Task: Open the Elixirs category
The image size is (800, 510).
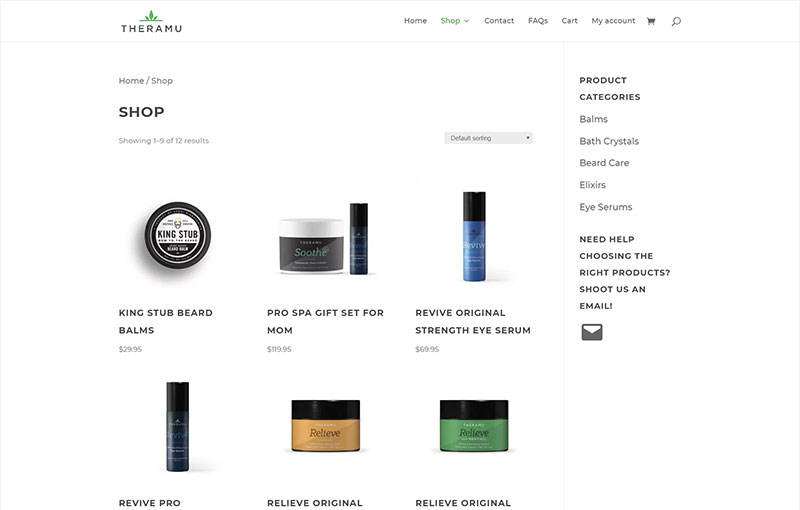Action: coord(592,185)
